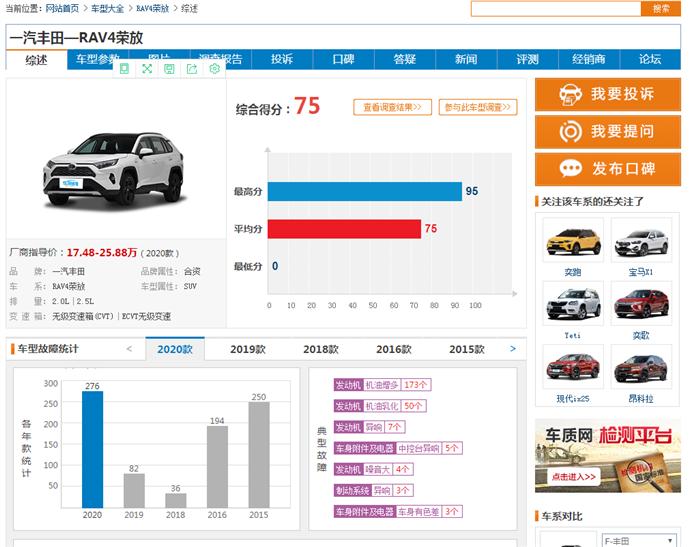Click the green settings gear icon
700x547 pixels.
click(x=214, y=69)
